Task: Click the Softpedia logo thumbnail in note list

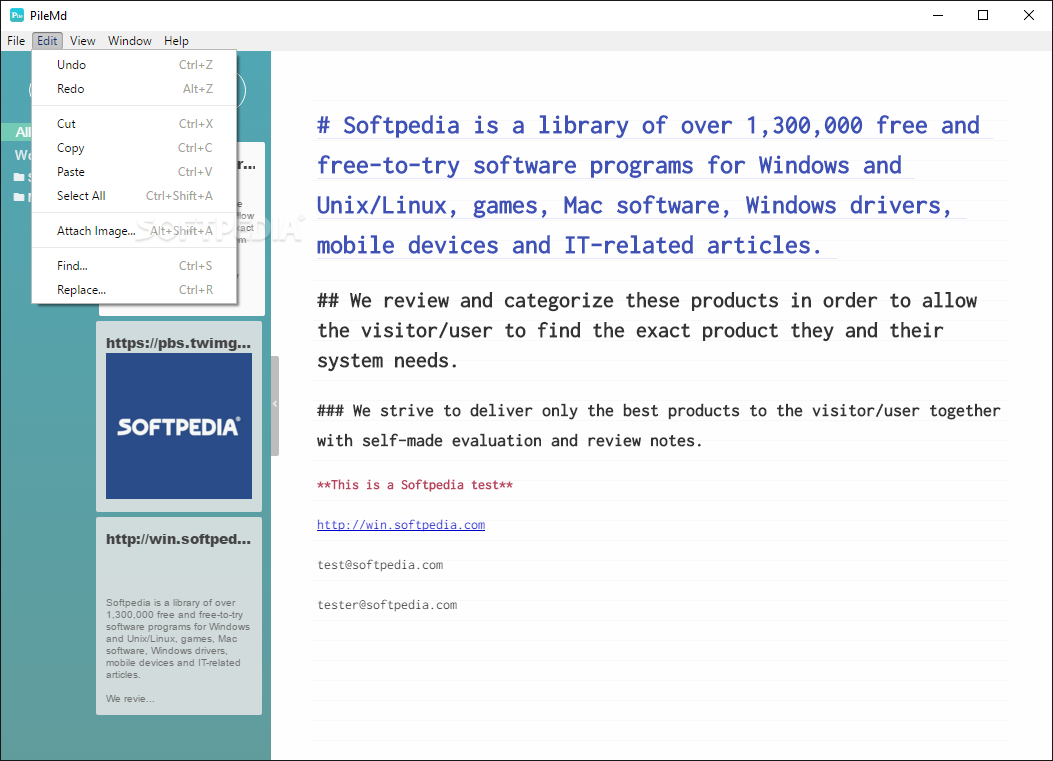Action: point(179,426)
